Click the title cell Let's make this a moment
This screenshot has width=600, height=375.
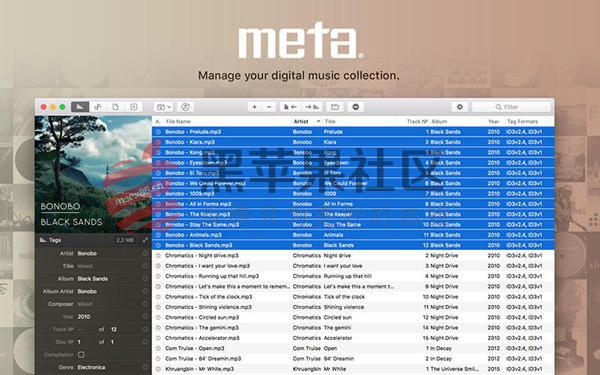coord(359,287)
